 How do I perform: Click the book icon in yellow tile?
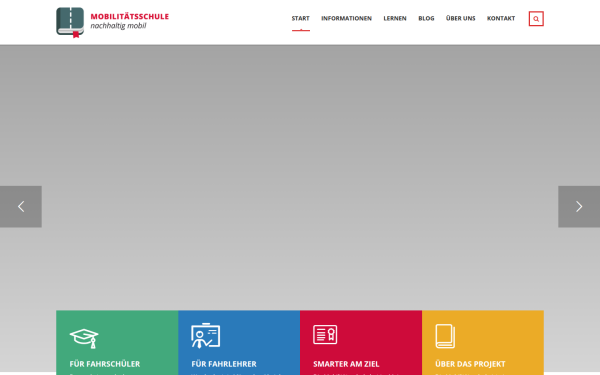pos(445,336)
